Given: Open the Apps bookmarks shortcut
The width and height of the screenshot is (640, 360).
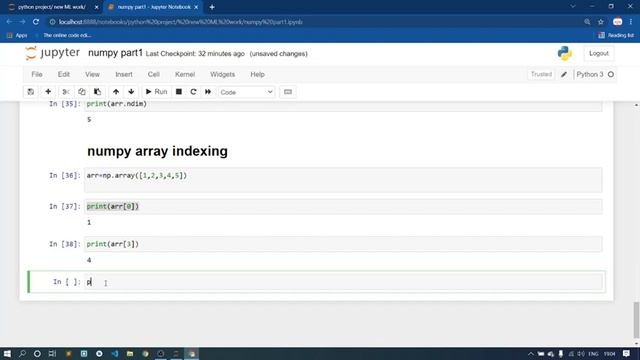Looking at the screenshot, I should [17, 36].
